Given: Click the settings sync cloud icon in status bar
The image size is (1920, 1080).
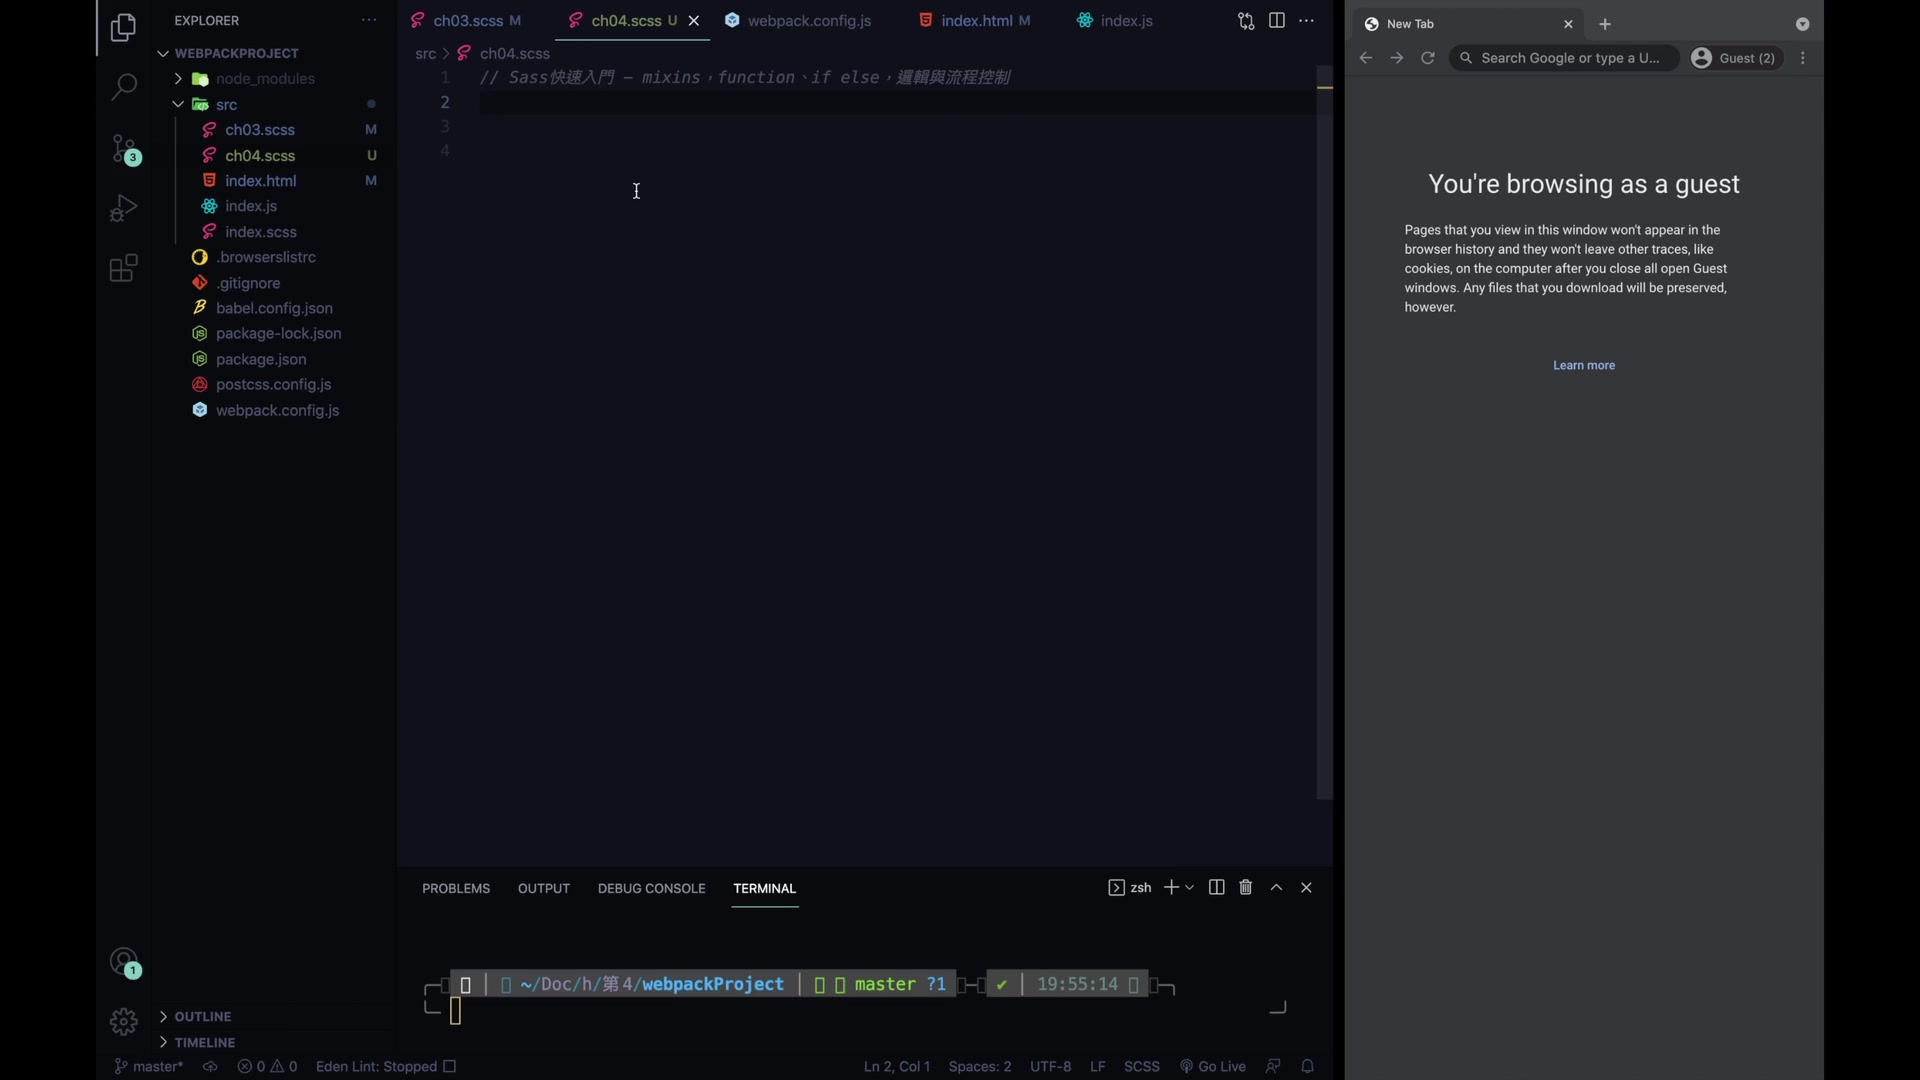Looking at the screenshot, I should [x=210, y=1066].
